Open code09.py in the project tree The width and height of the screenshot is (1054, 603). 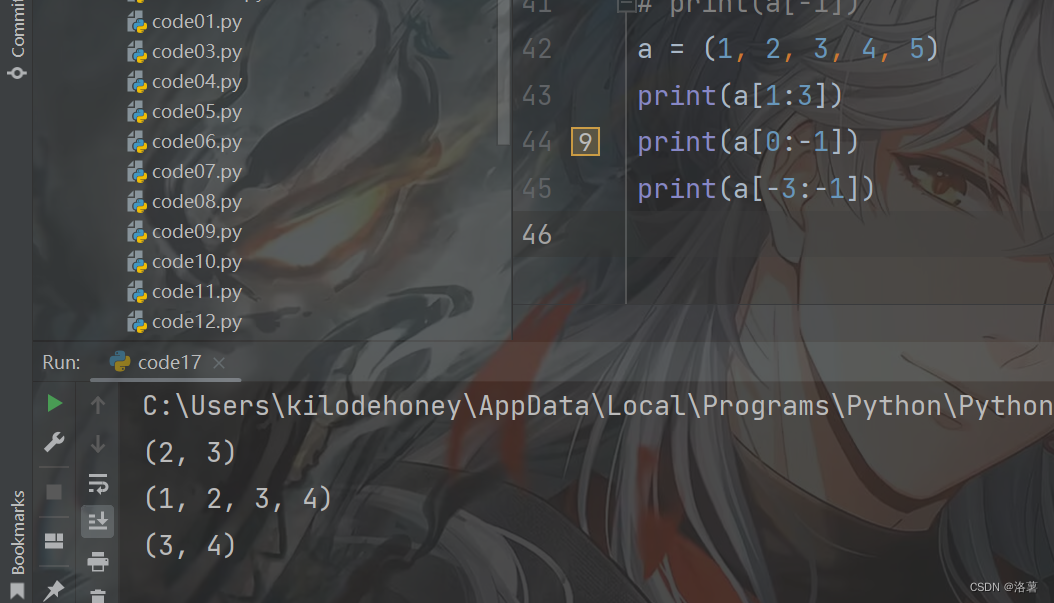pyautogui.click(x=197, y=232)
